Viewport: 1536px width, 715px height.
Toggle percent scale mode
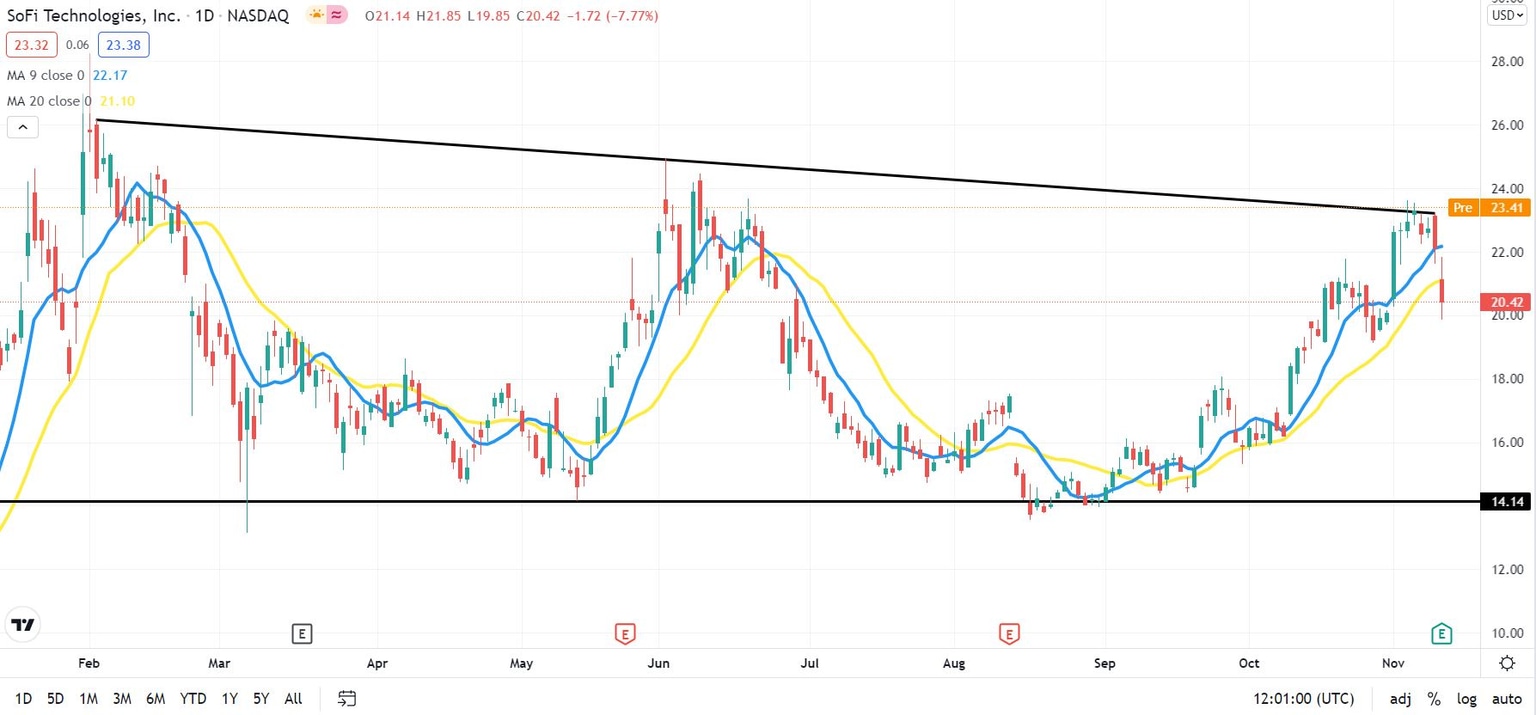[x=1434, y=699]
